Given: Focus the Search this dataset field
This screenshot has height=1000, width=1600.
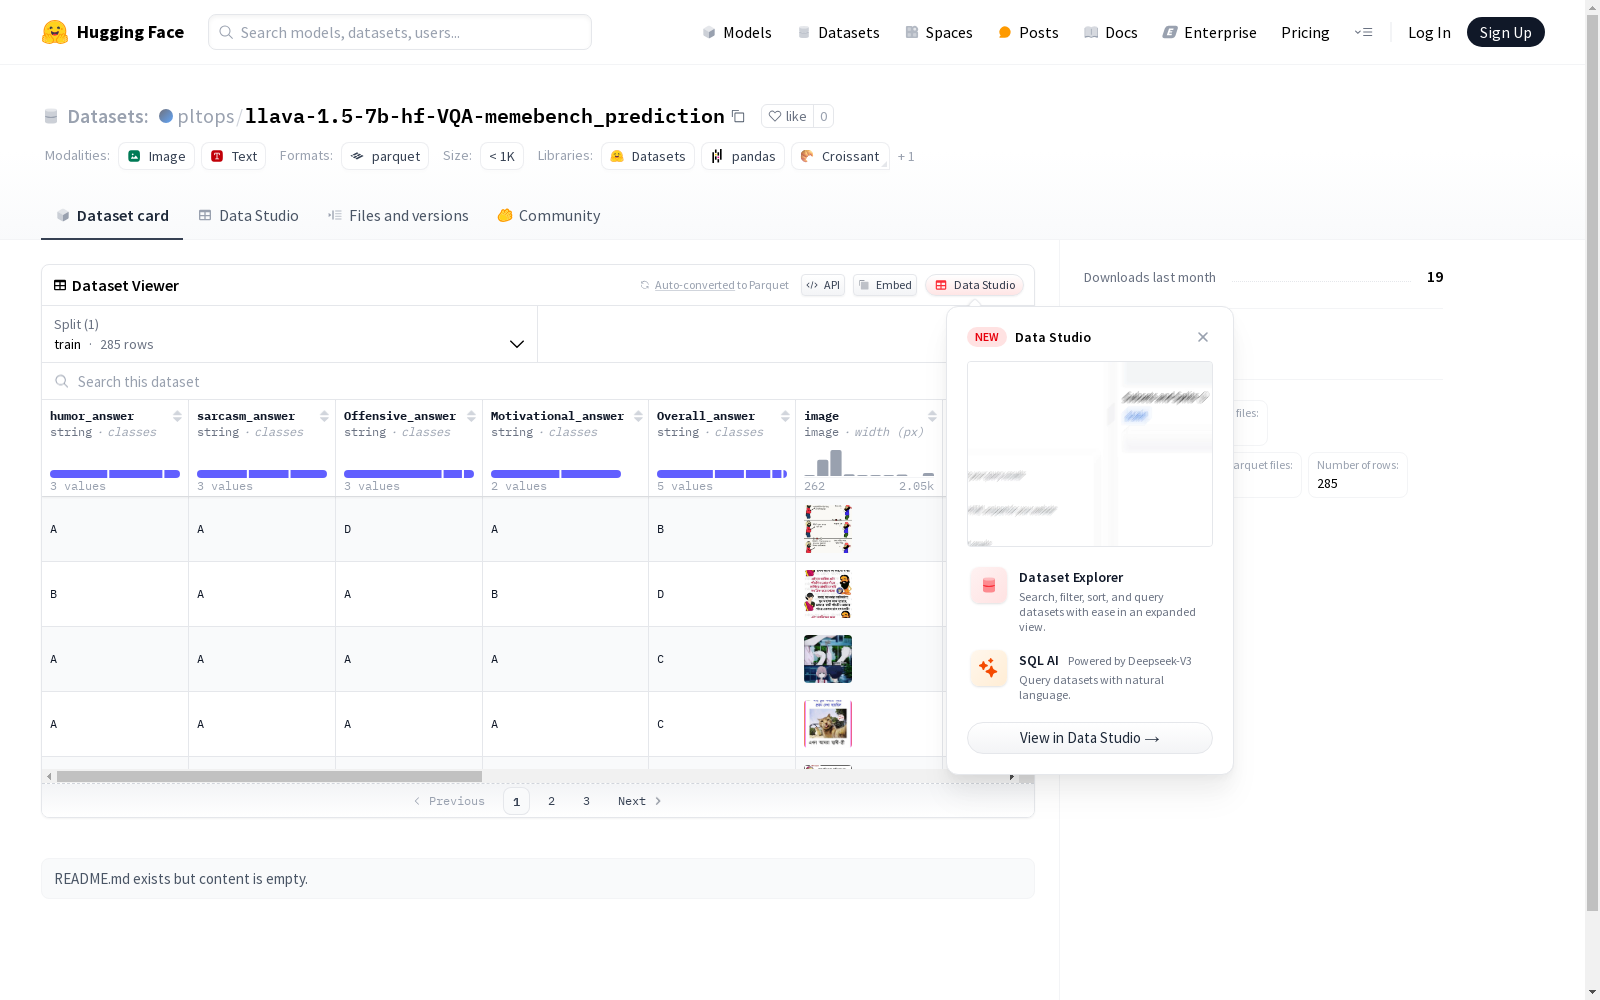Looking at the screenshot, I should 494,382.
